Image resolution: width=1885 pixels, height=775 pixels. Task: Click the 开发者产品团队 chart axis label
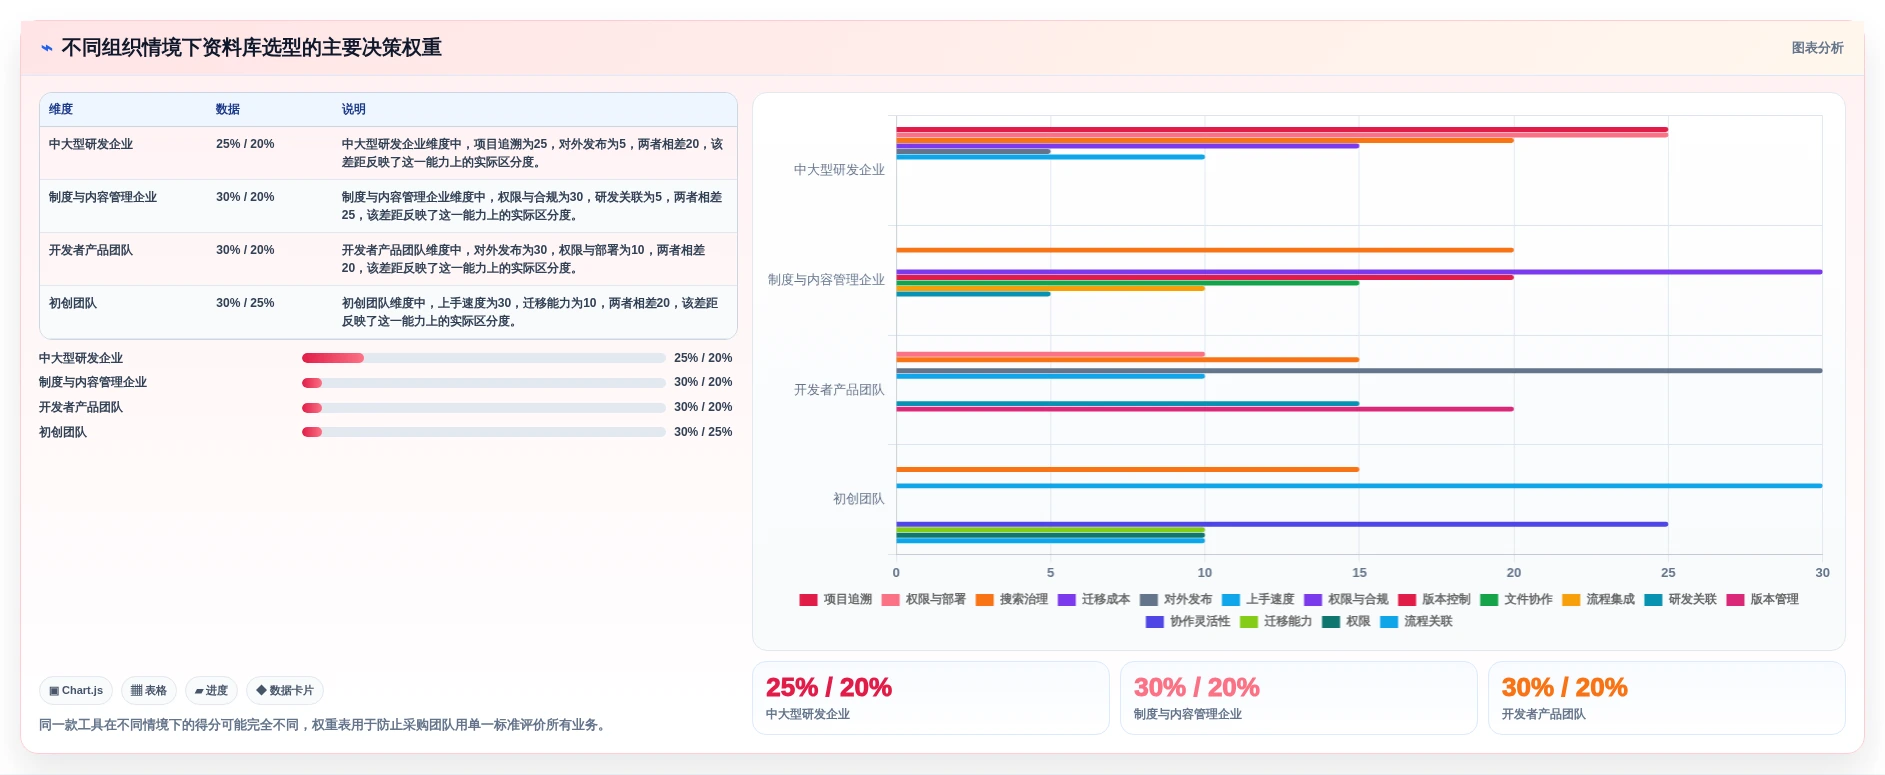coord(839,390)
